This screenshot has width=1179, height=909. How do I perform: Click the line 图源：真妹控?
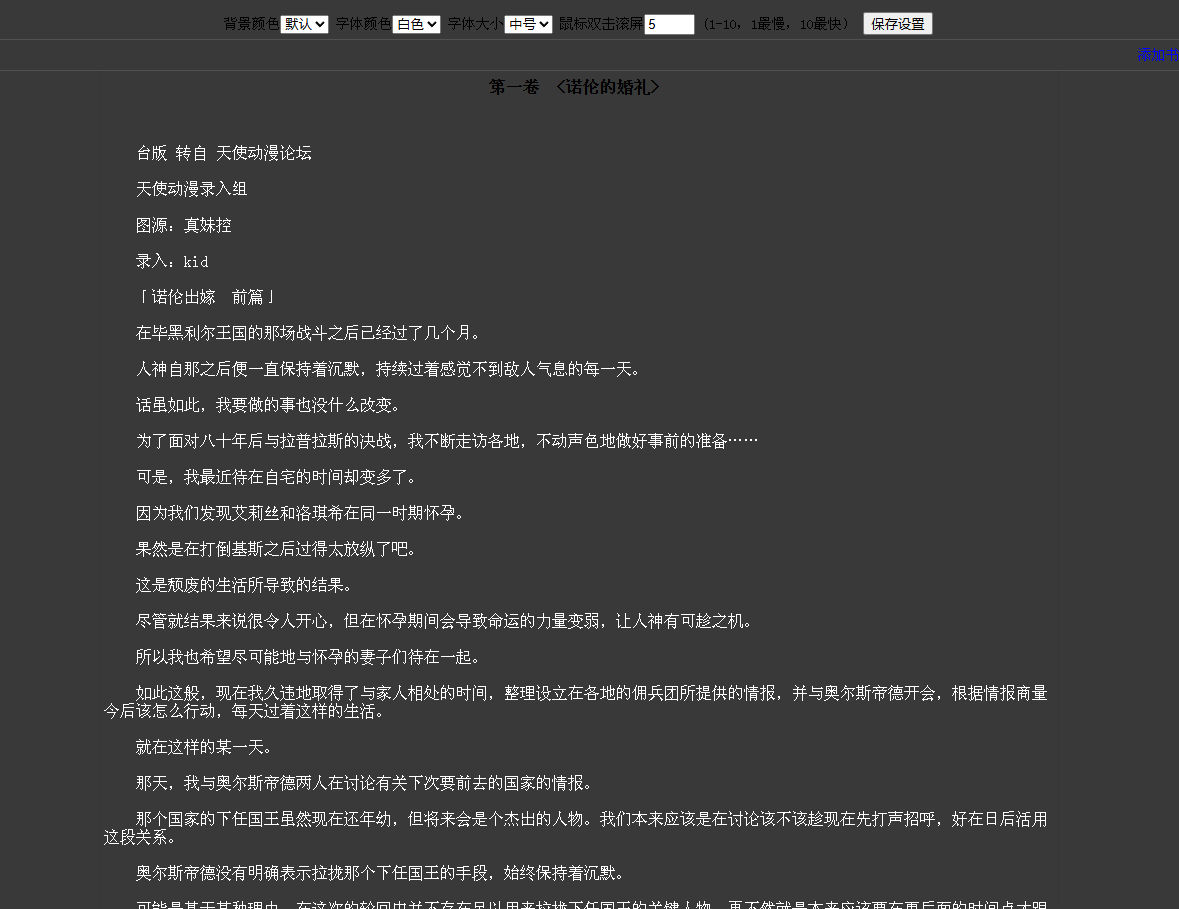click(184, 225)
